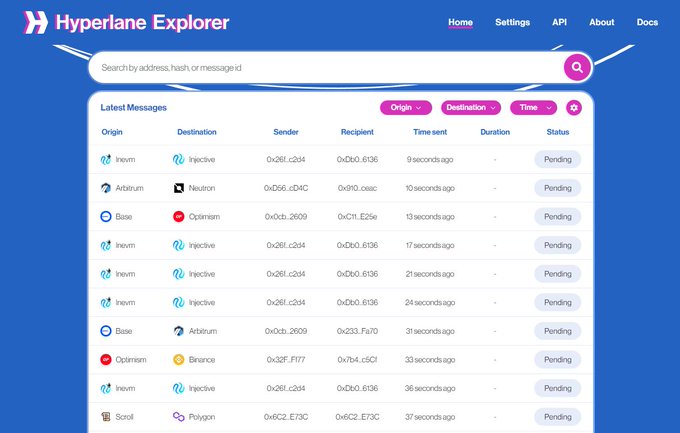Click the Hyperlane logo icon

click(x=36, y=22)
